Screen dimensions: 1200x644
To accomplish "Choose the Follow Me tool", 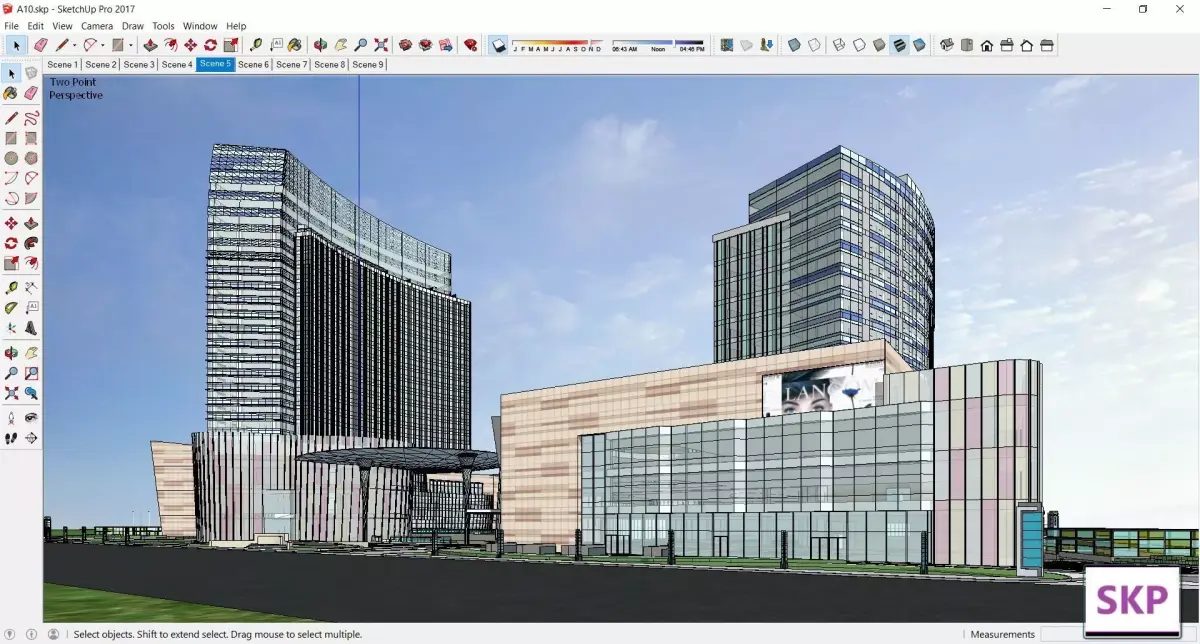I will click(x=31, y=243).
